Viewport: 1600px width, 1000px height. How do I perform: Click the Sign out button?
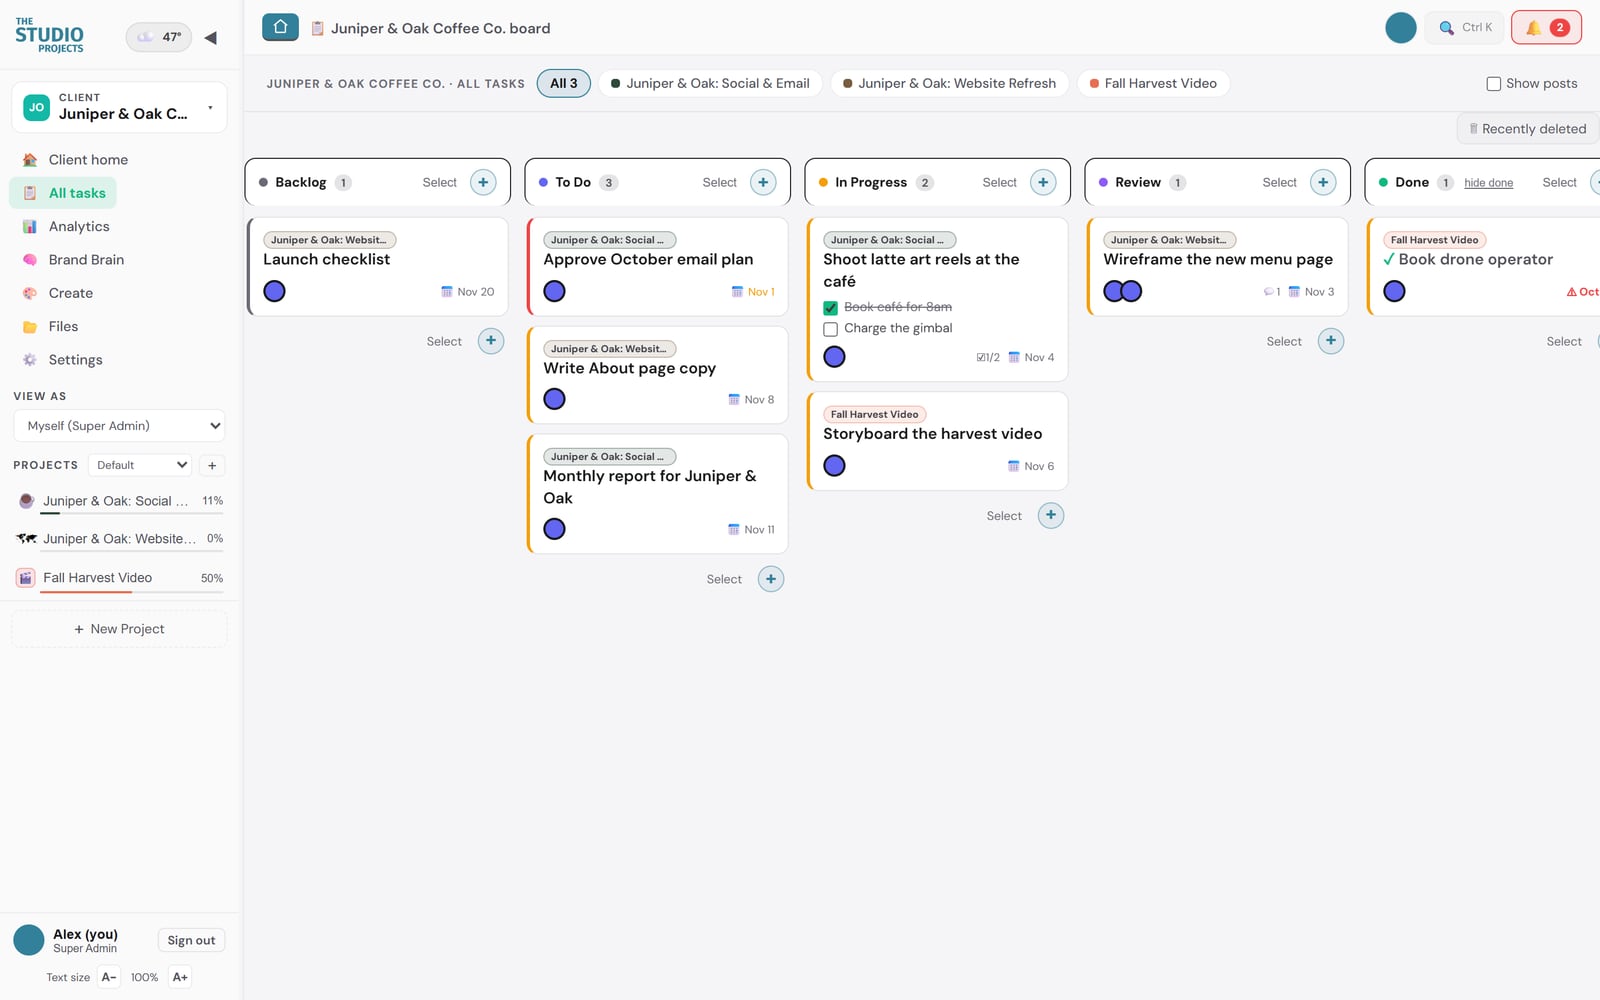pyautogui.click(x=191, y=940)
